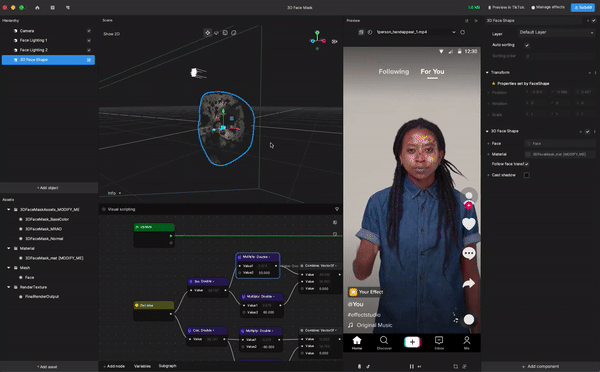Tap the share arrow icon in preview

[469, 283]
